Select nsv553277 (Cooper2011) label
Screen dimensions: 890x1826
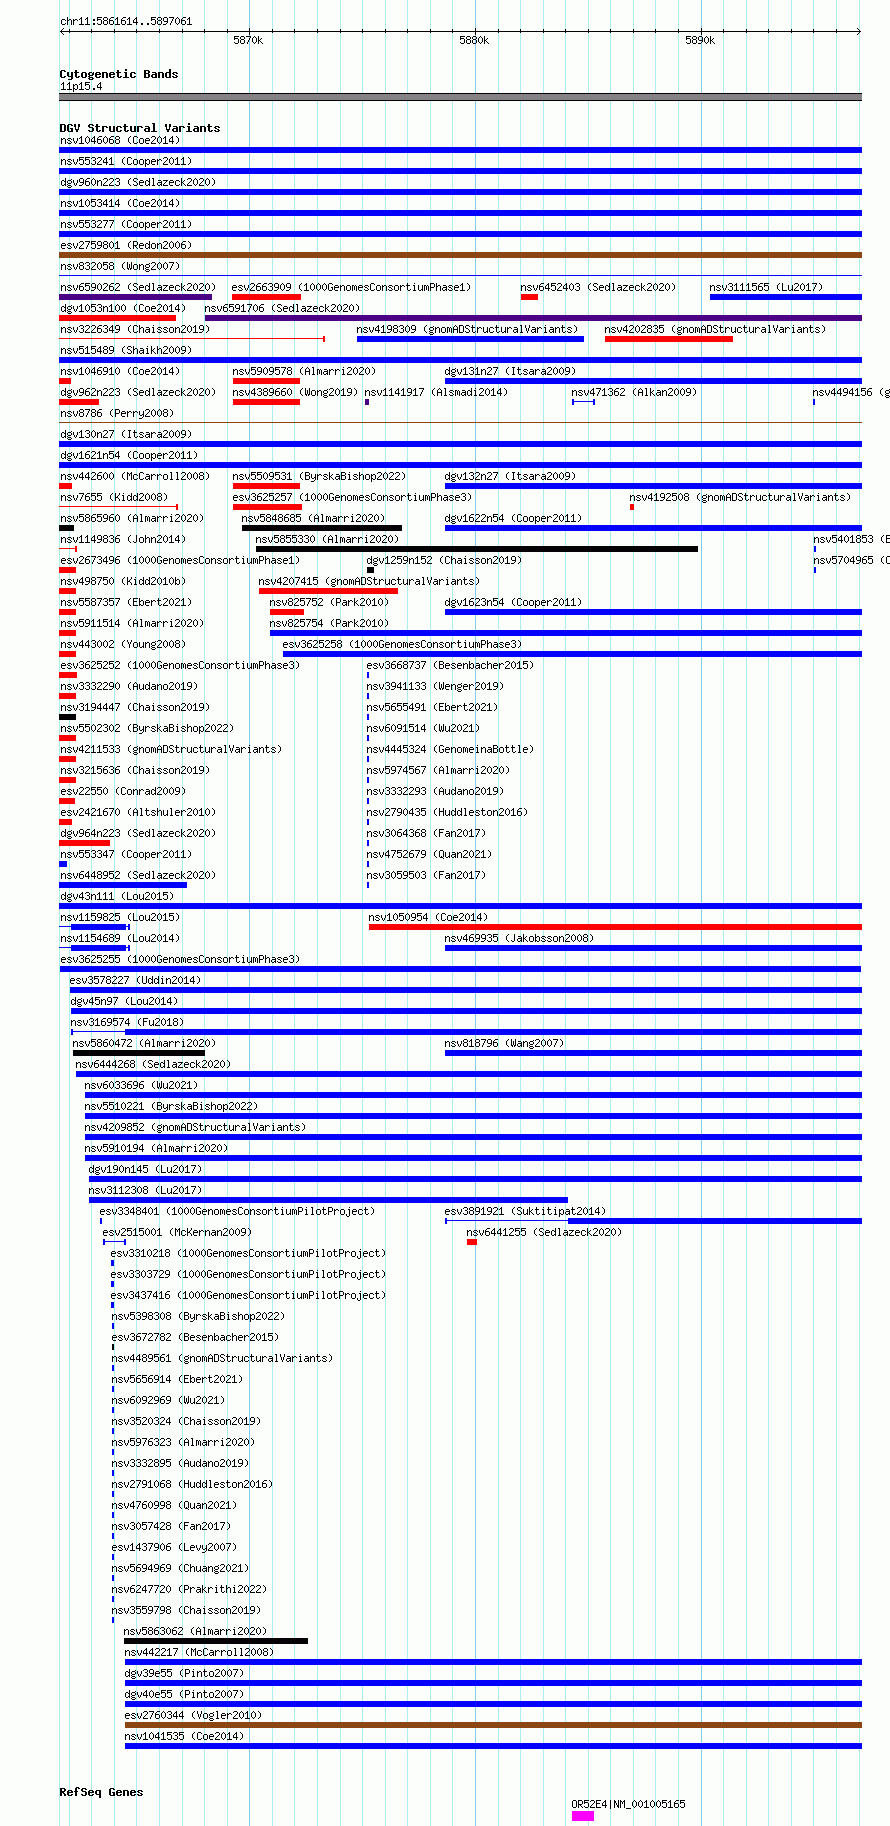click(126, 224)
